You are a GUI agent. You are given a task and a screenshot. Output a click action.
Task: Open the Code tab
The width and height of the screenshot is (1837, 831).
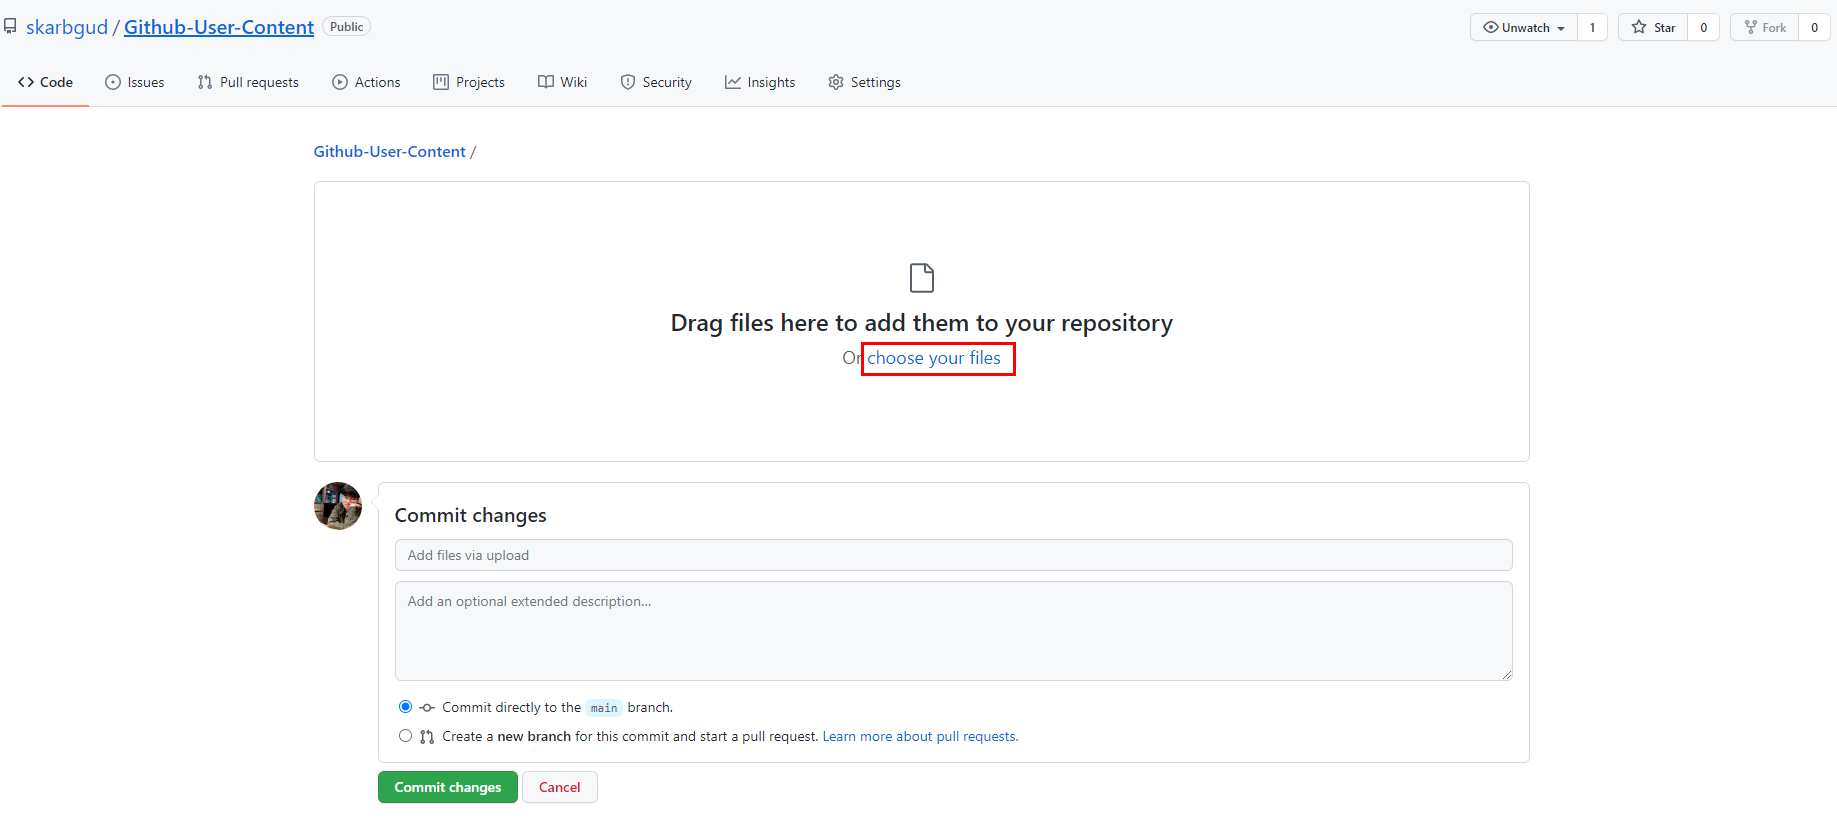(x=45, y=82)
